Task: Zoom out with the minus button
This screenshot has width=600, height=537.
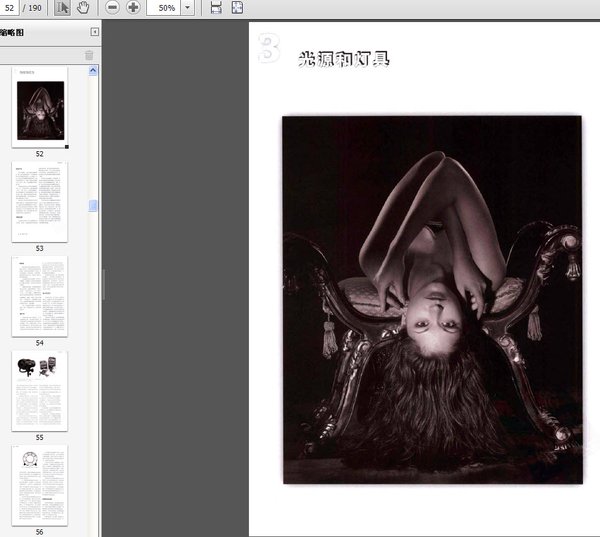Action: pos(112,8)
